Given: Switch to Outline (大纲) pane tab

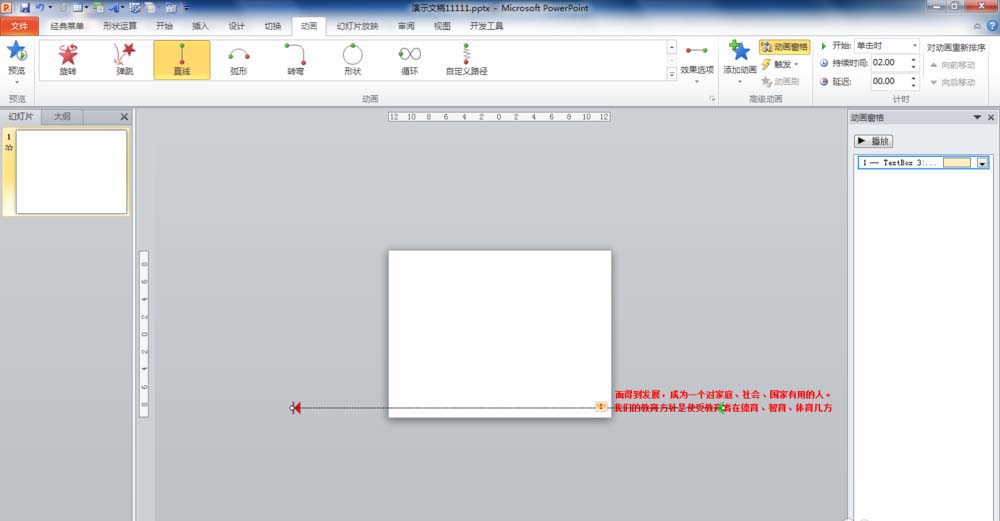Looking at the screenshot, I should (x=62, y=117).
